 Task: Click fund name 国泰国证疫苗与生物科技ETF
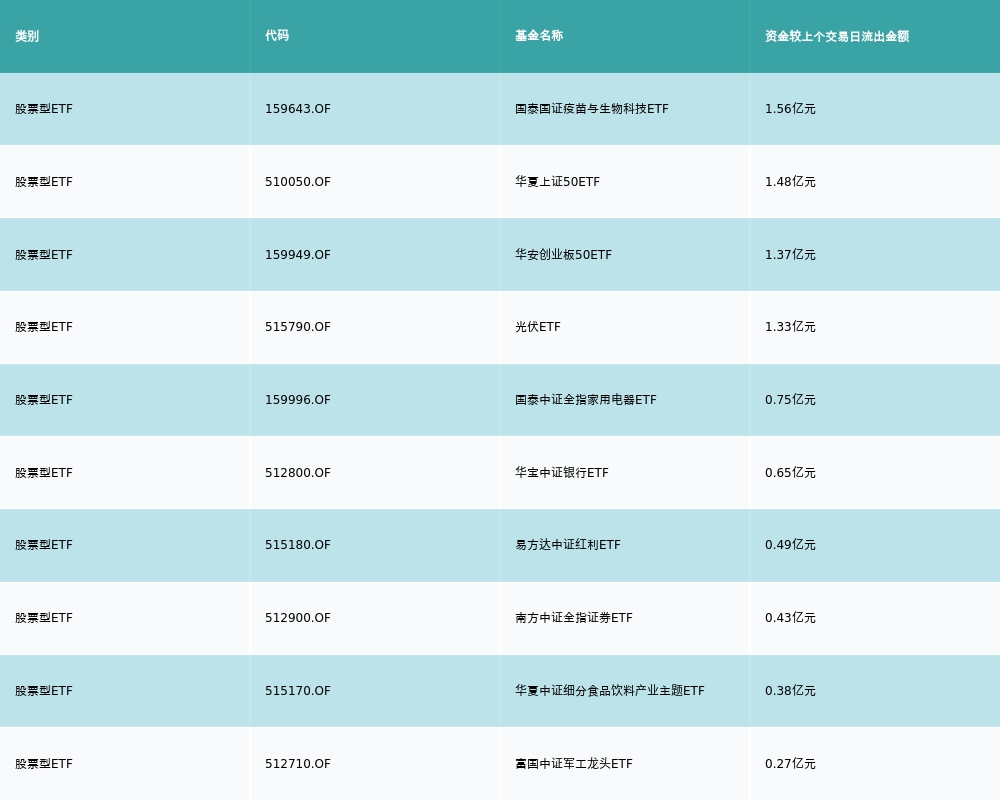tap(592, 109)
